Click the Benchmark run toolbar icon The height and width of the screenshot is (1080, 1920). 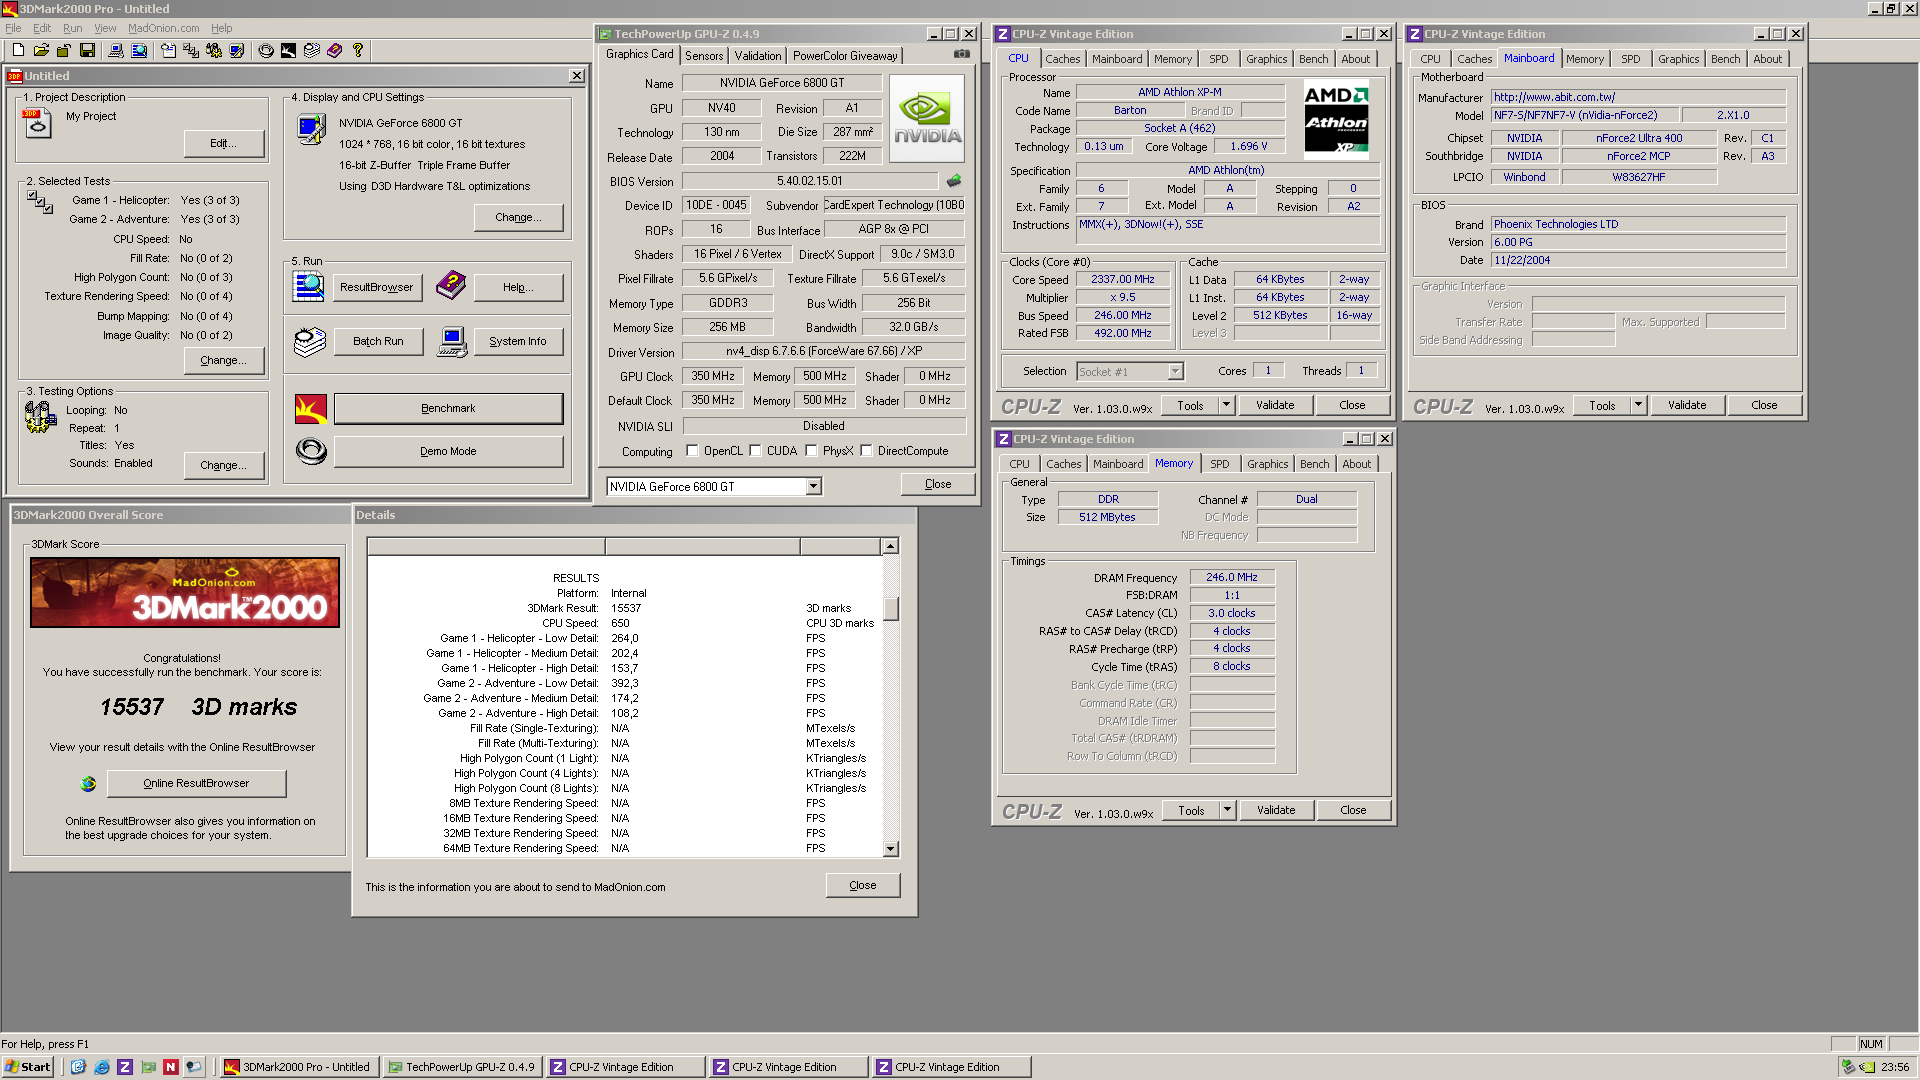[289, 50]
